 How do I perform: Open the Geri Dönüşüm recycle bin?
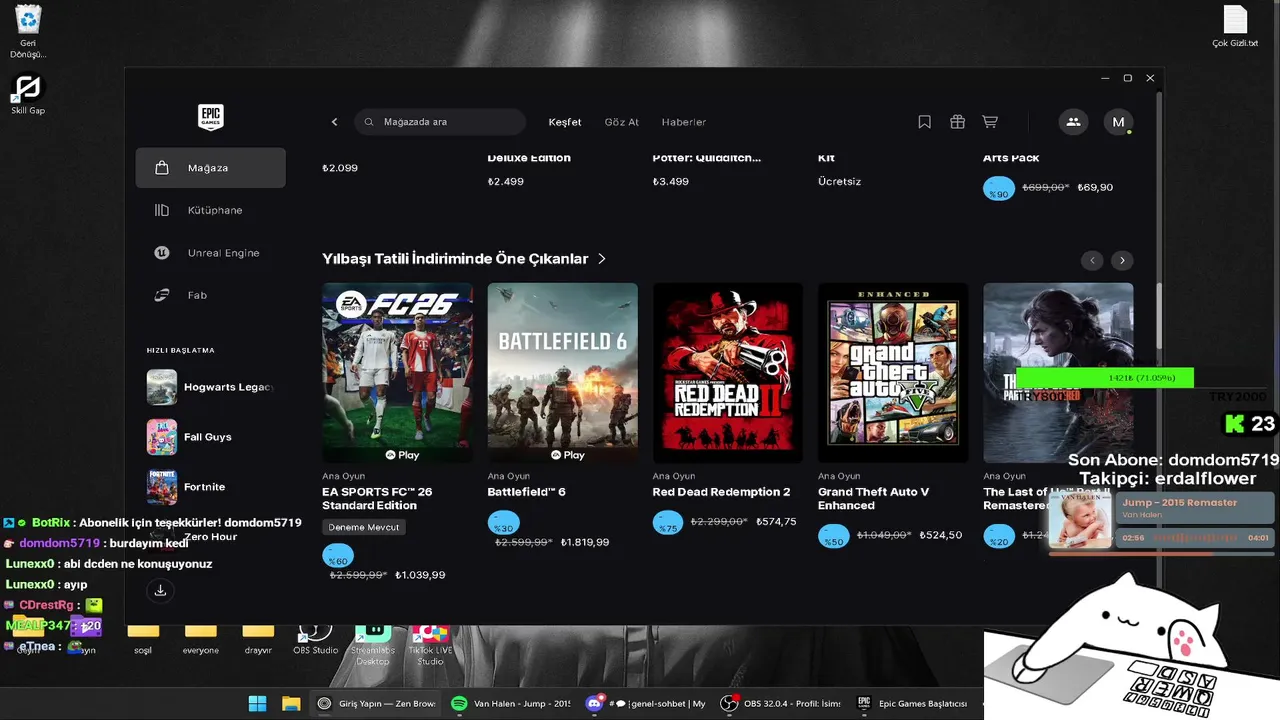coord(28,32)
